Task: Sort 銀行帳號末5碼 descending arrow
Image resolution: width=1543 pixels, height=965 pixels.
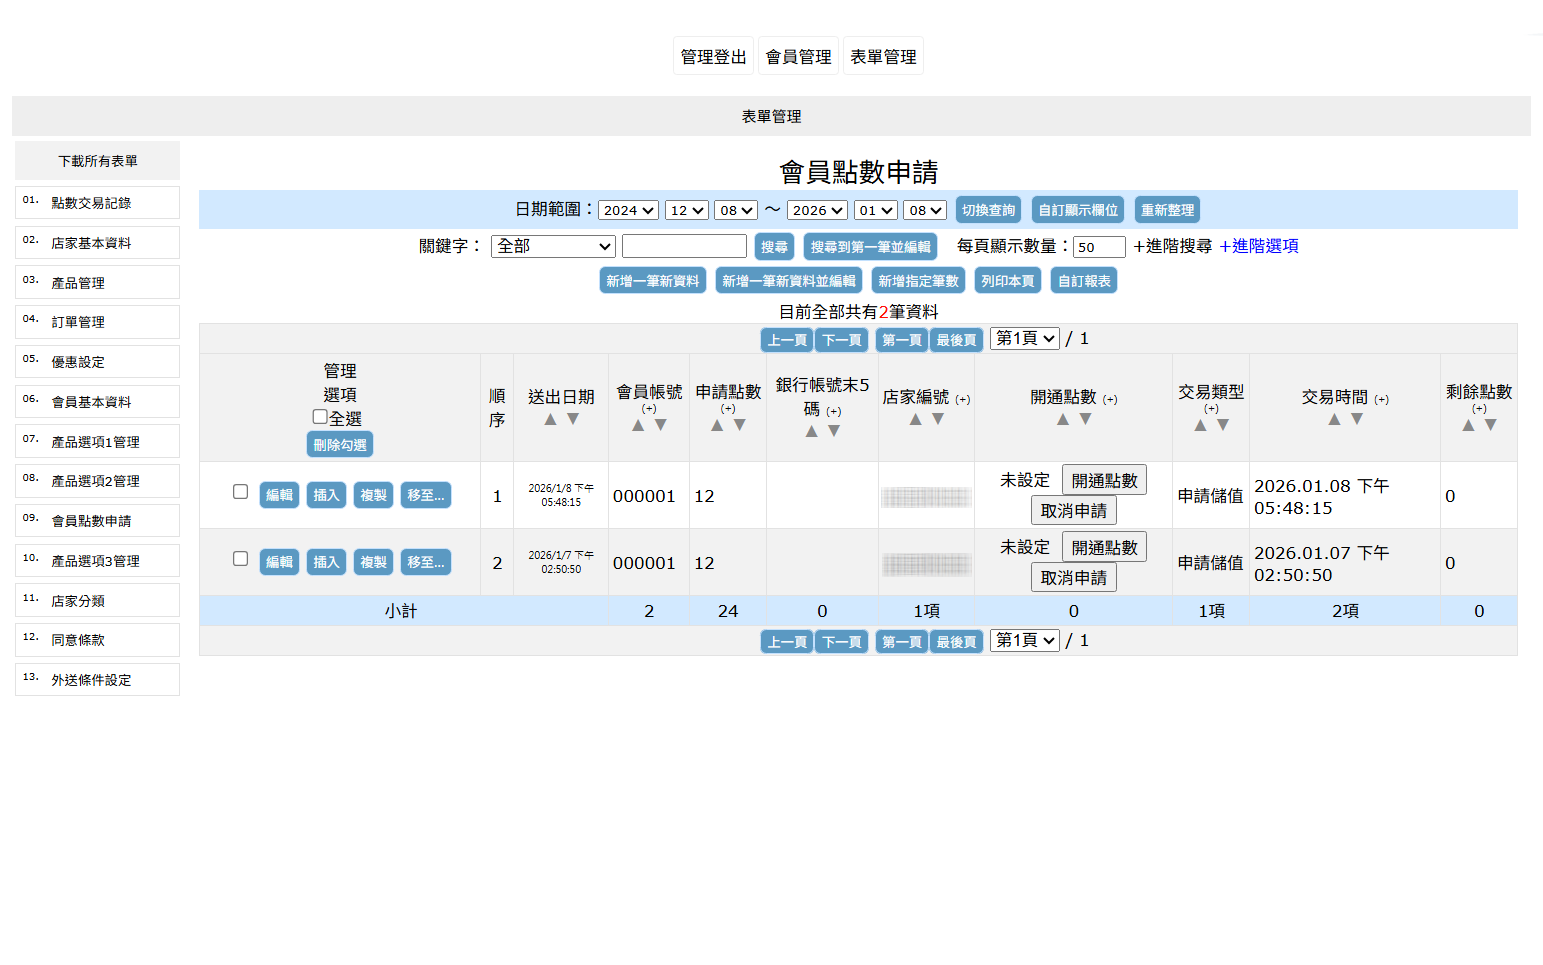Action: (x=834, y=431)
